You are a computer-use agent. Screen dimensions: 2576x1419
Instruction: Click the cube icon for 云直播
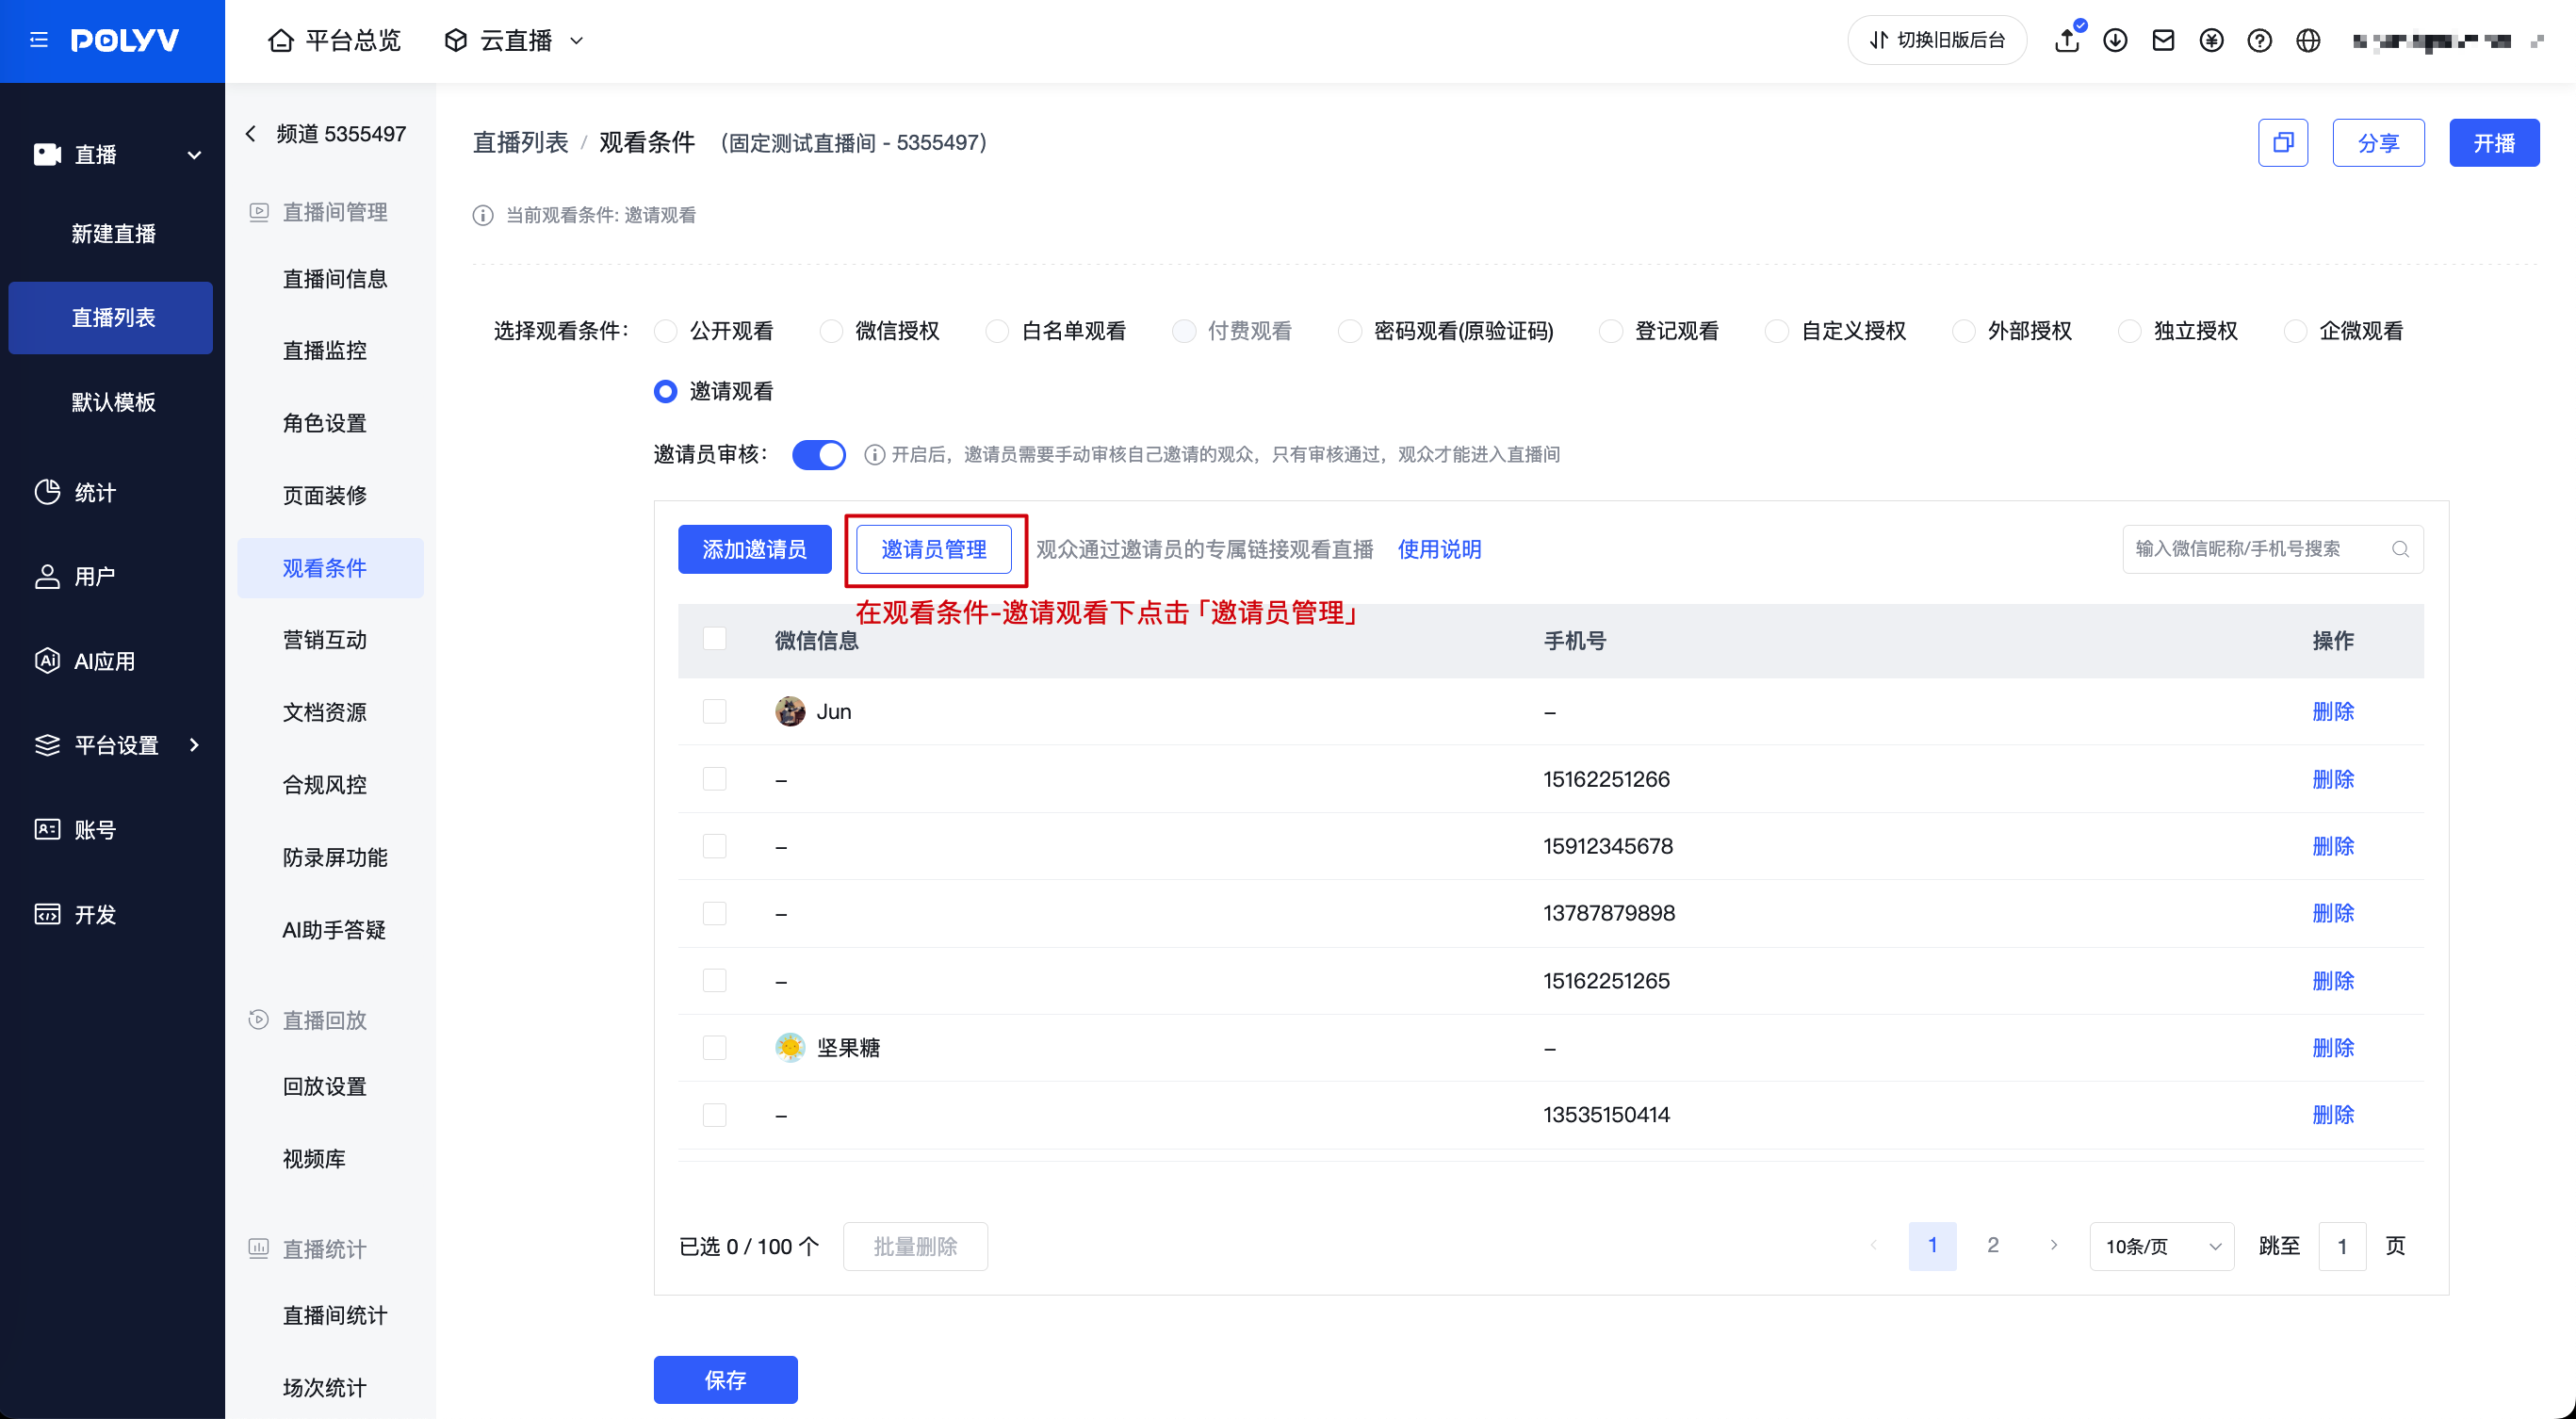click(456, 40)
